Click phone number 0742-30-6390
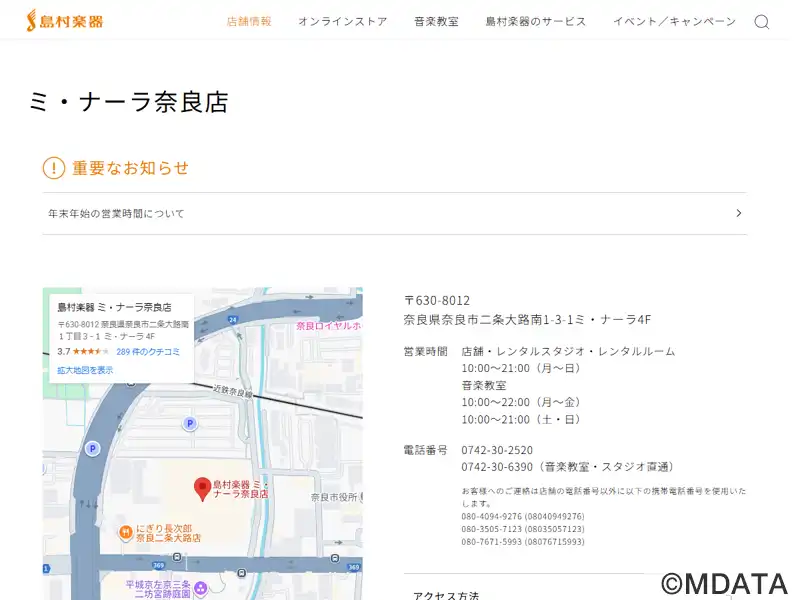The height and width of the screenshot is (600, 800). pos(497,467)
